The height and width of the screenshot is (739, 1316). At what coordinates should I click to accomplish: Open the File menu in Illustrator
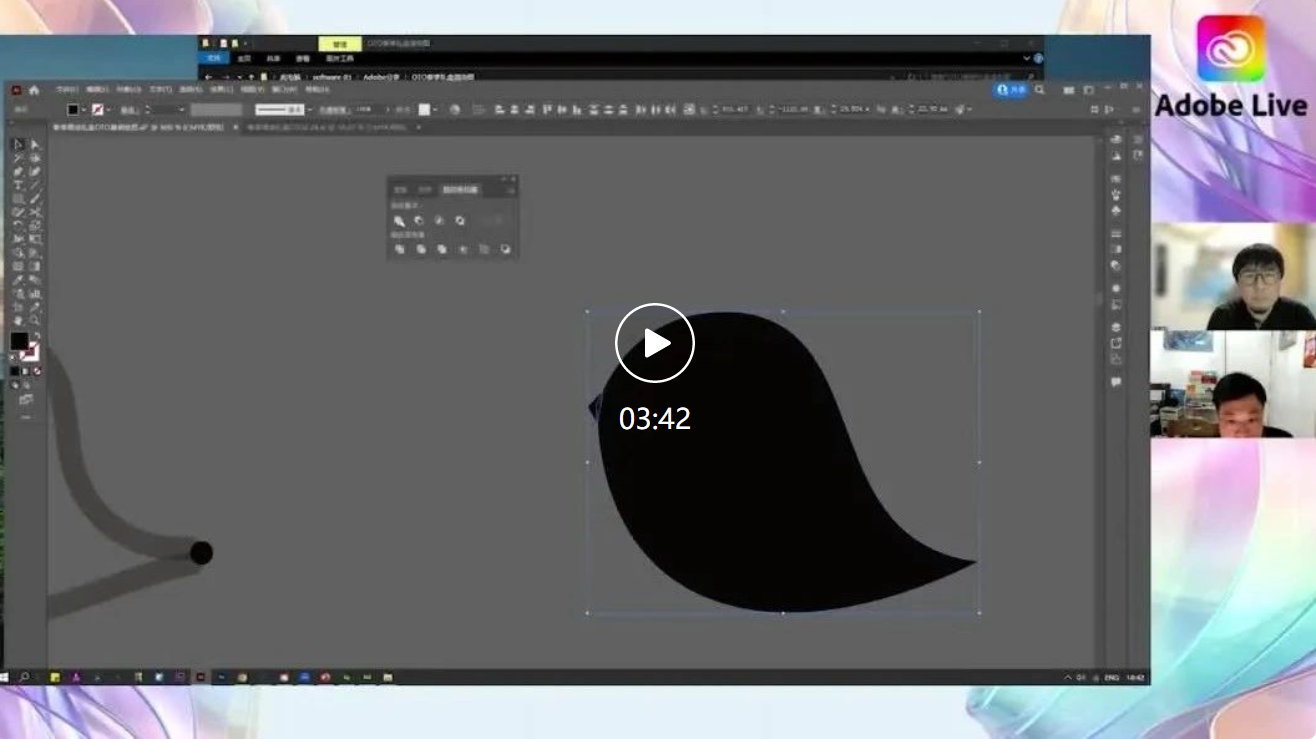coord(66,89)
